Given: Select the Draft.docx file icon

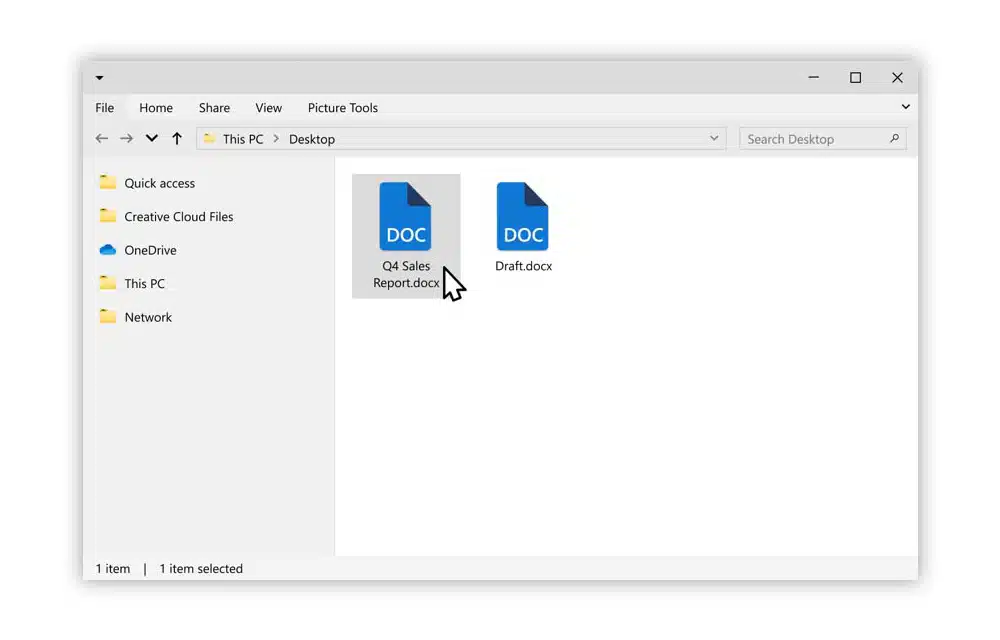Looking at the screenshot, I should click(x=522, y=217).
